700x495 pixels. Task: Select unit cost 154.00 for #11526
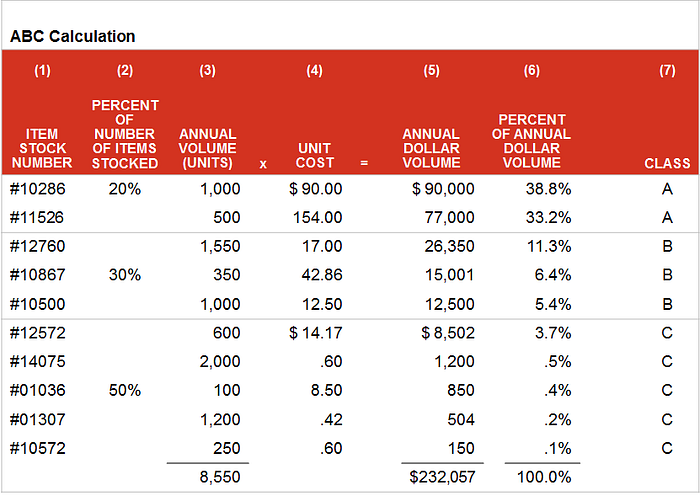(317, 217)
